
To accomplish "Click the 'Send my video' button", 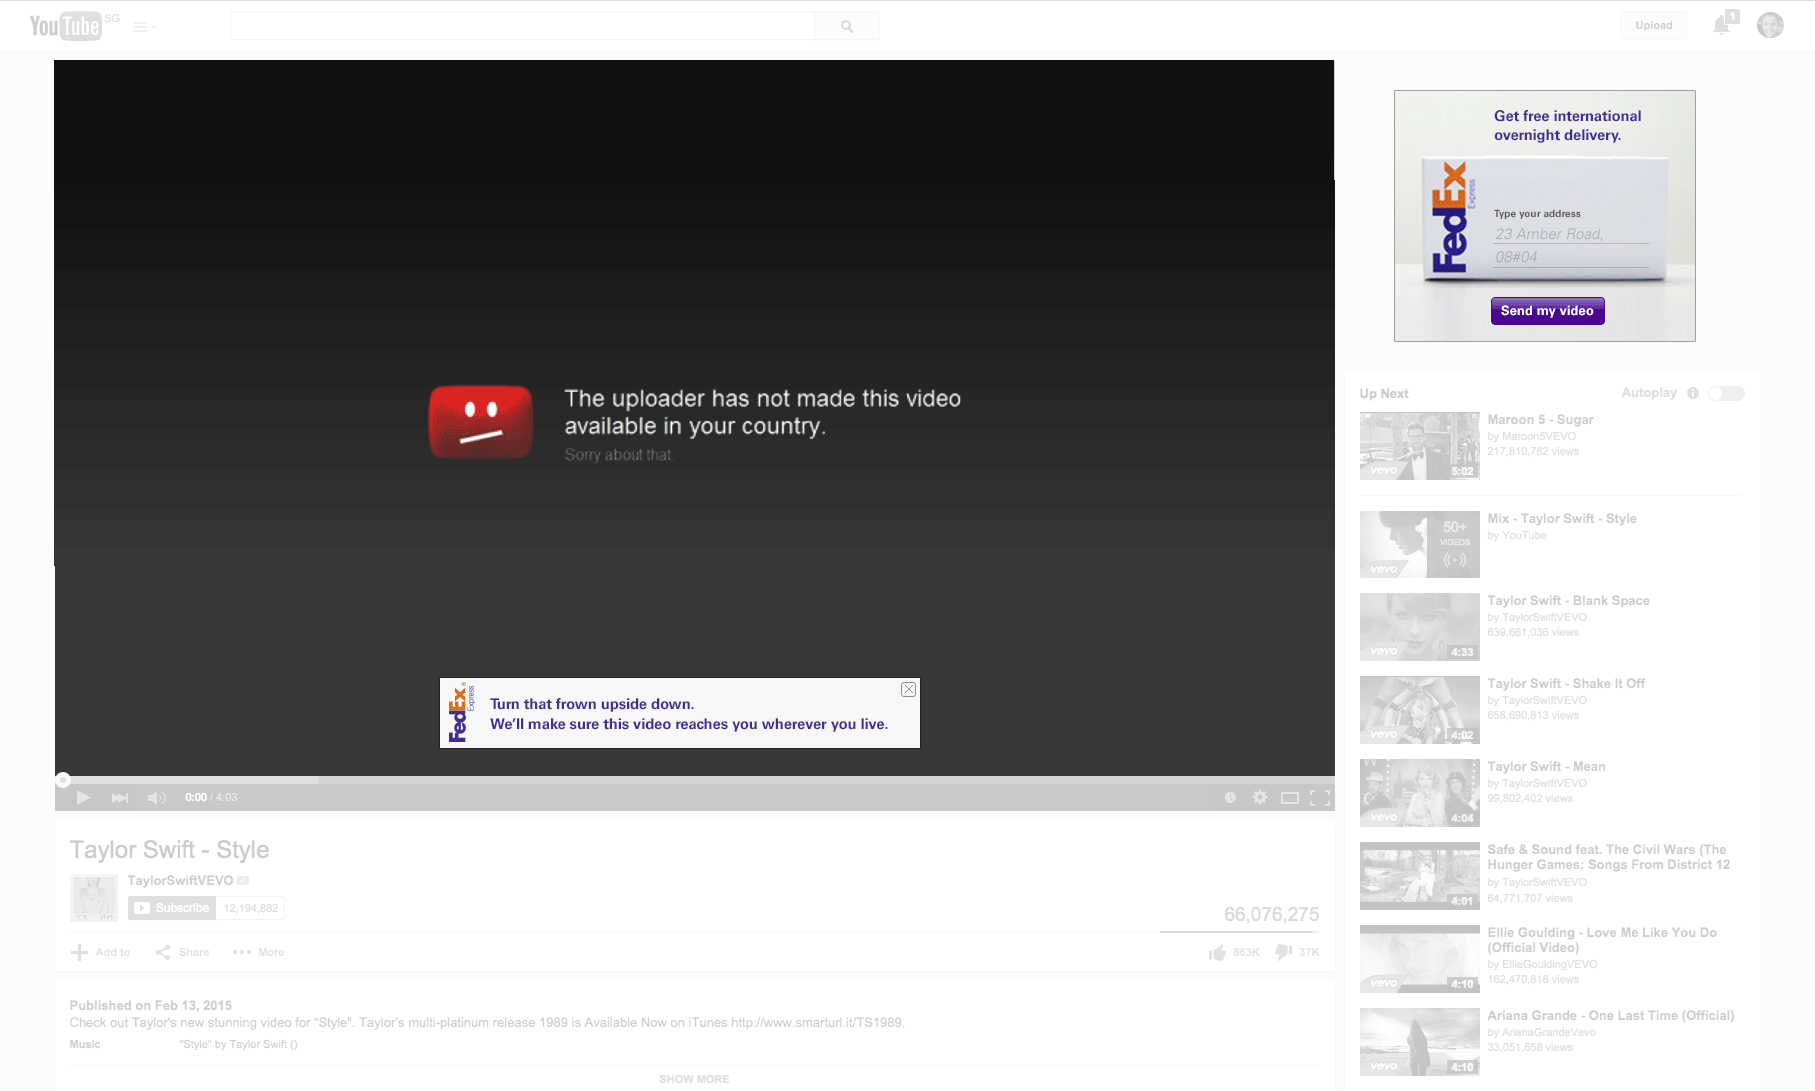I will point(1547,311).
